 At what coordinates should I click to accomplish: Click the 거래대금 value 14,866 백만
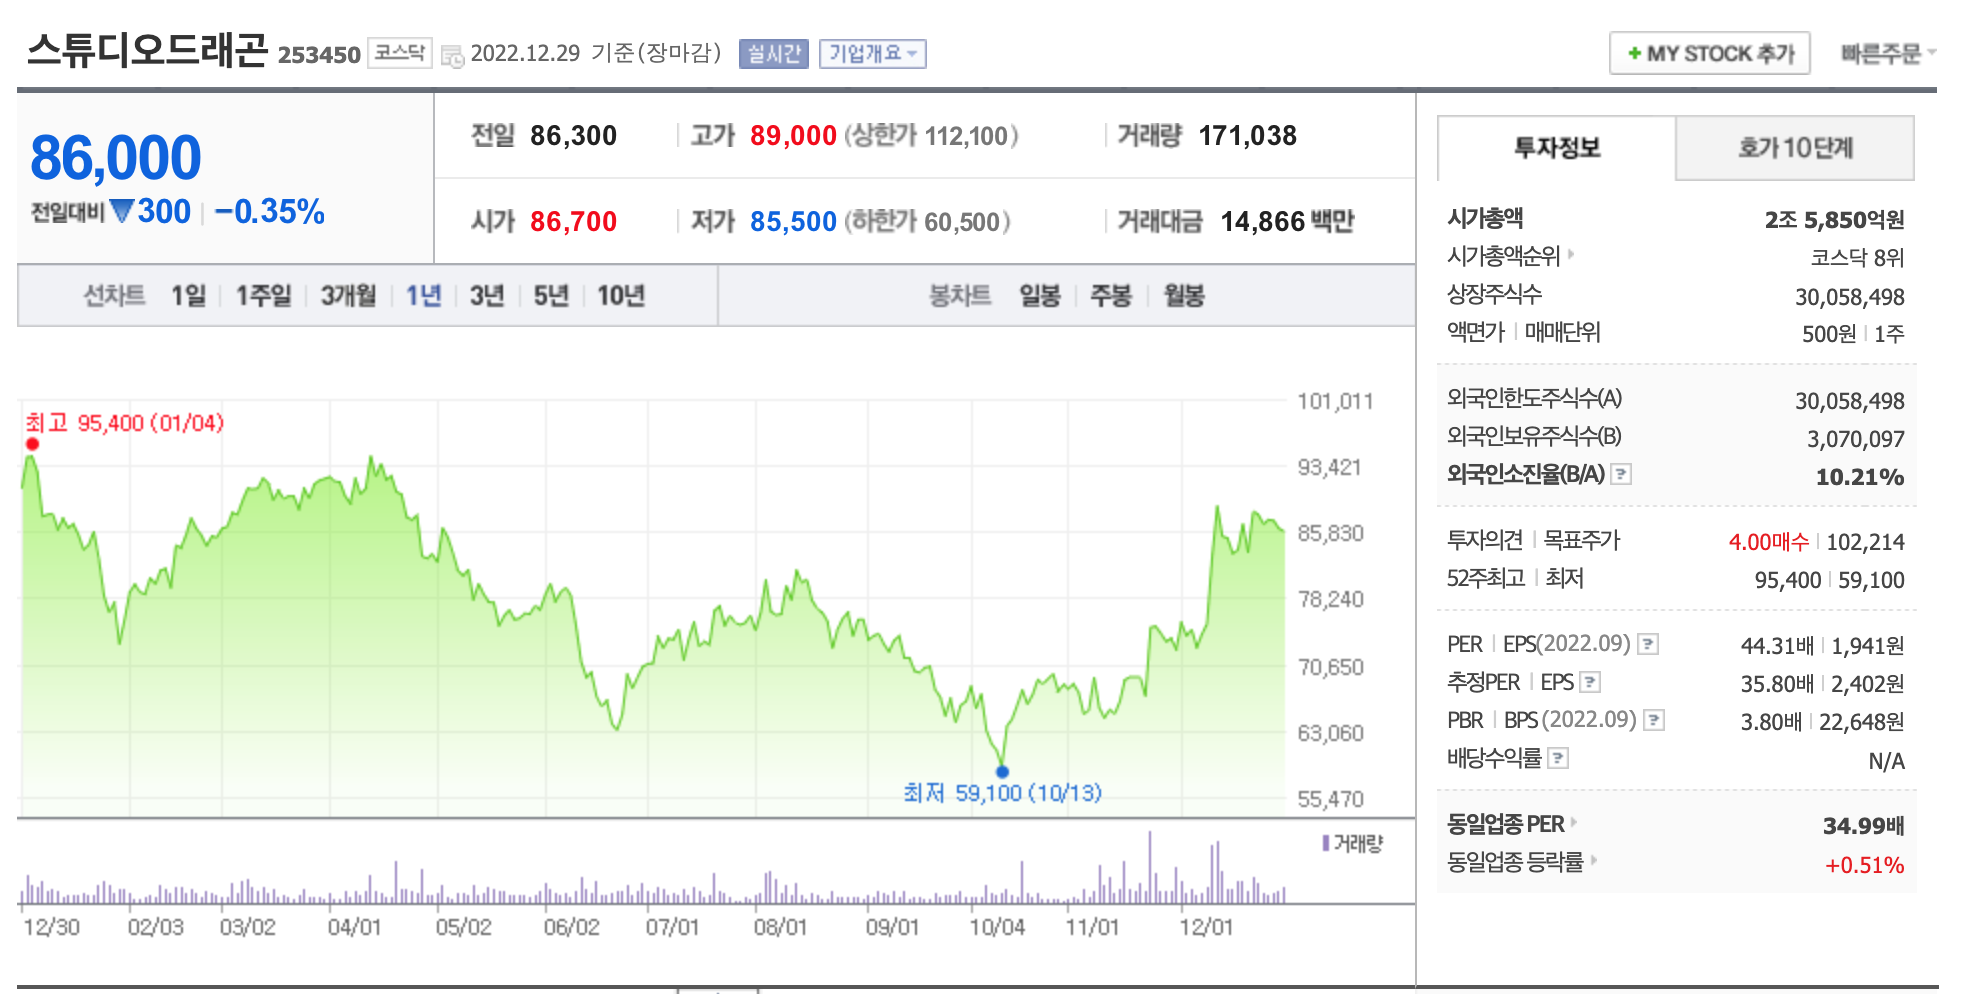click(1287, 222)
